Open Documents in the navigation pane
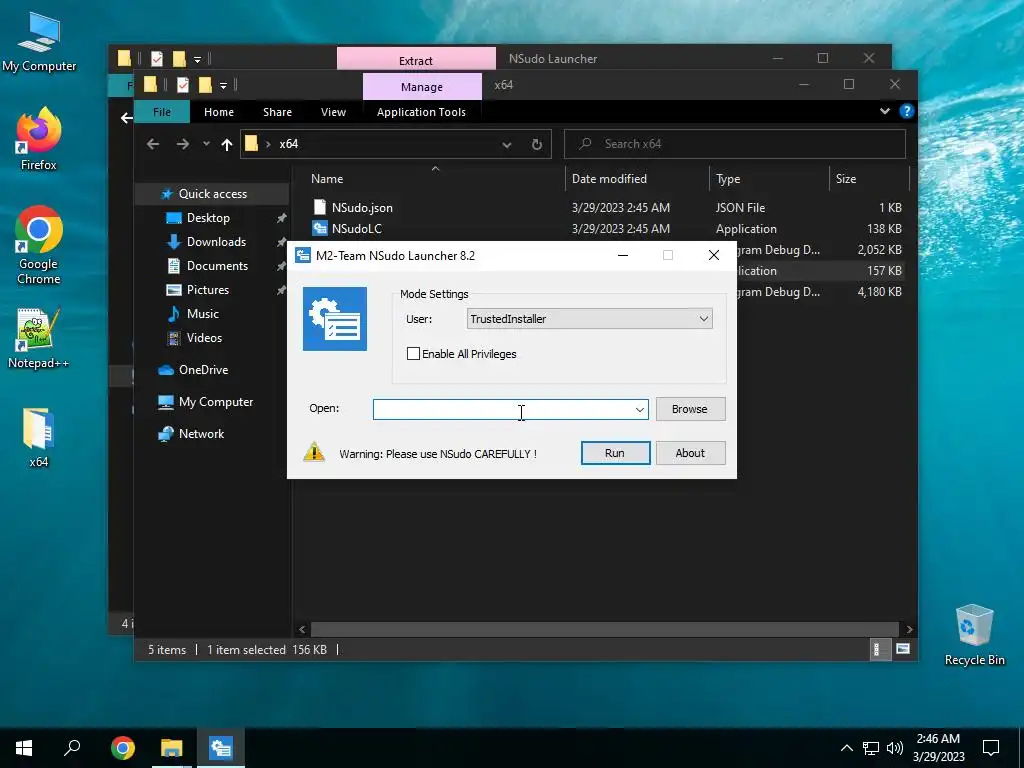This screenshot has width=1024, height=768. tap(217, 266)
